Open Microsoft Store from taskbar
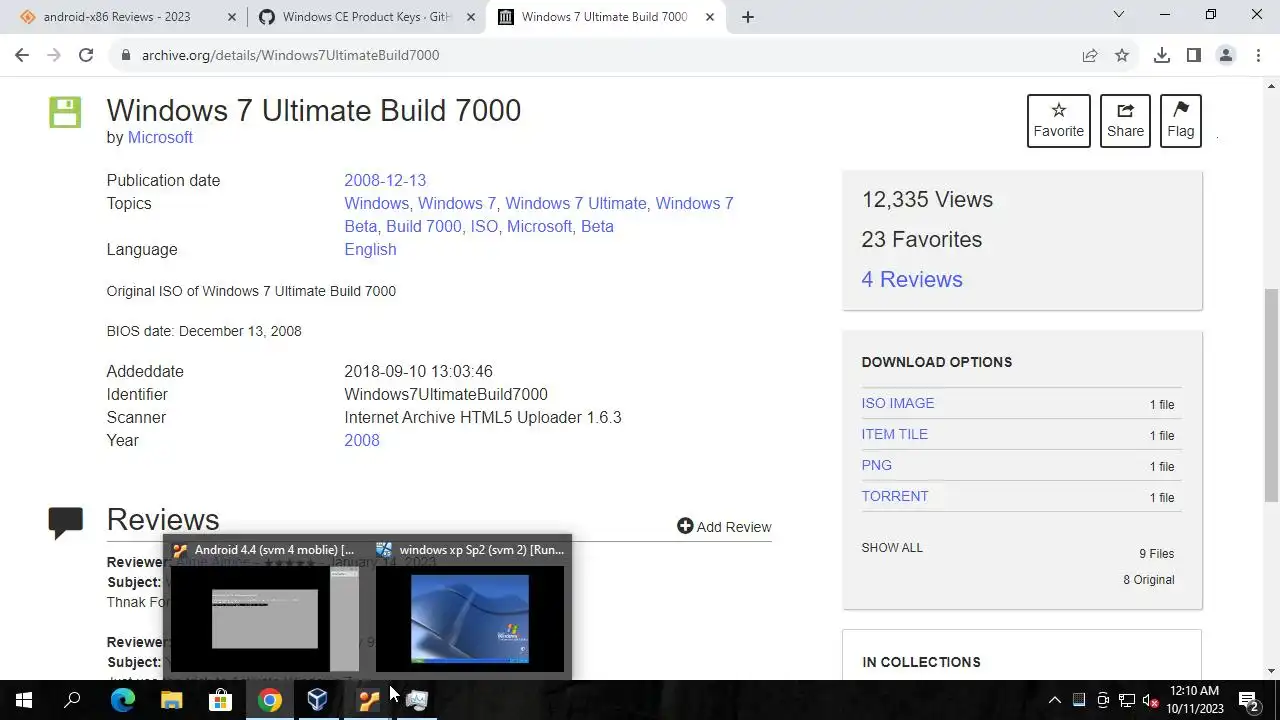Viewport: 1280px width, 720px height. click(x=220, y=700)
